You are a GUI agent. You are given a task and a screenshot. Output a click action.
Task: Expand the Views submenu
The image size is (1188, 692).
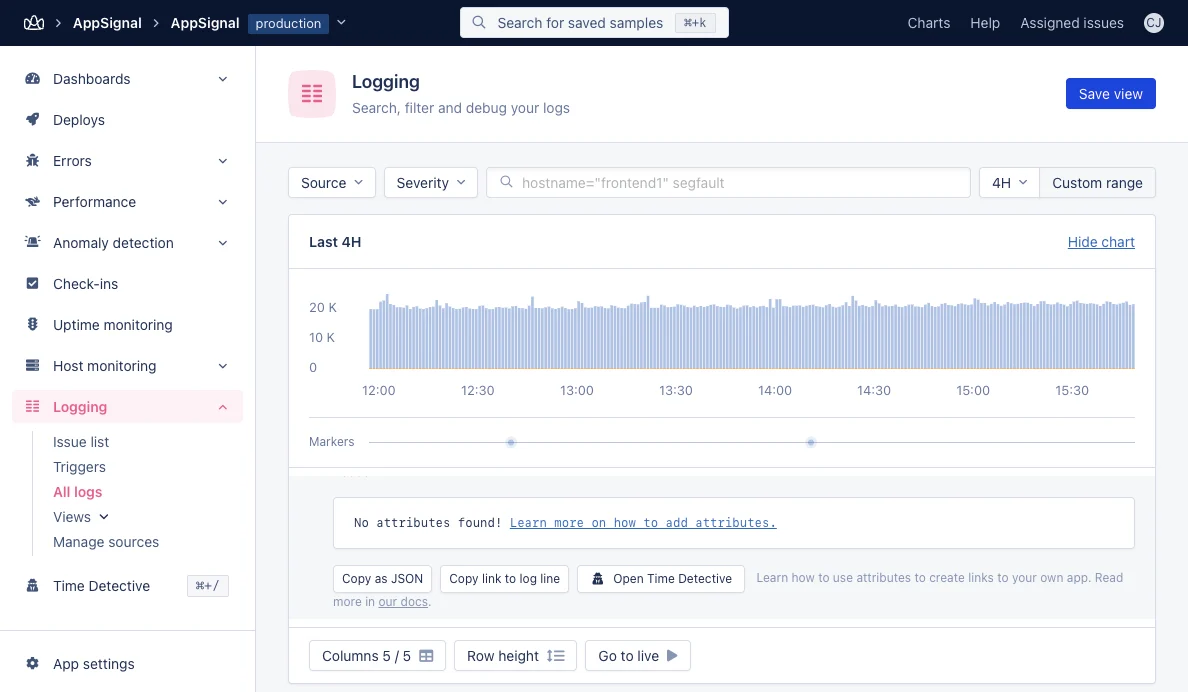pyautogui.click(x=81, y=517)
